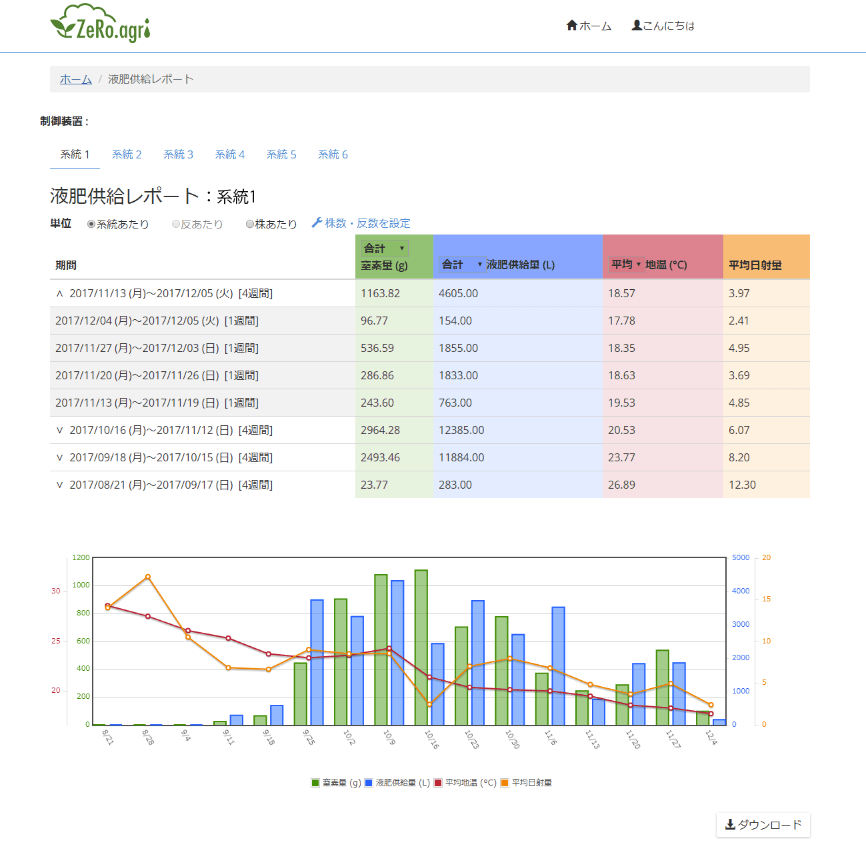This screenshot has height=846, width=866.
Task: Toggle green 窒素量 legend marker
Action: point(317,783)
